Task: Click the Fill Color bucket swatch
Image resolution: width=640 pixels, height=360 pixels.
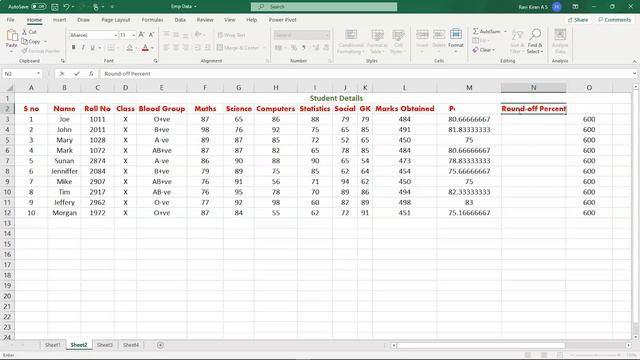Action: click(x=130, y=48)
